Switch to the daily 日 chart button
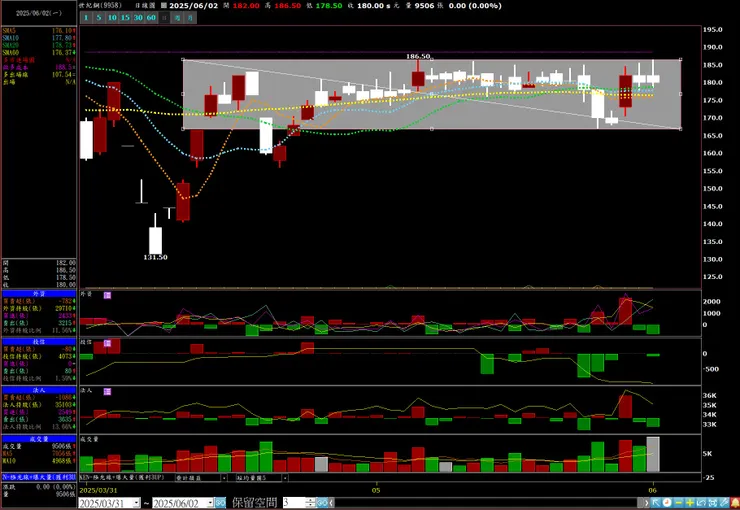 (164, 17)
